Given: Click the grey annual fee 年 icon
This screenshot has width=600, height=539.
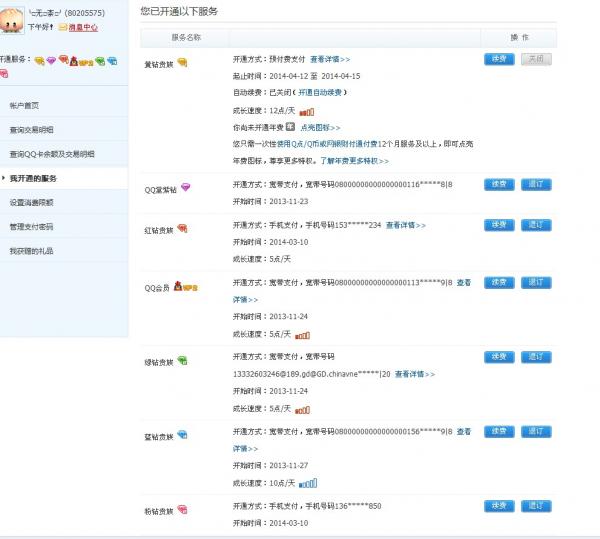Looking at the screenshot, I should tap(290, 127).
